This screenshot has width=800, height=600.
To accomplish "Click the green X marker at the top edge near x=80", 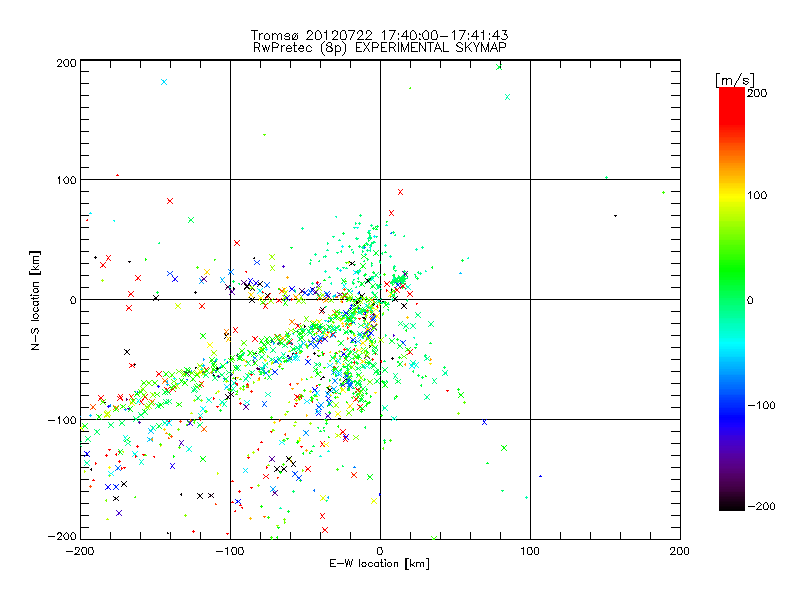I will [499, 67].
